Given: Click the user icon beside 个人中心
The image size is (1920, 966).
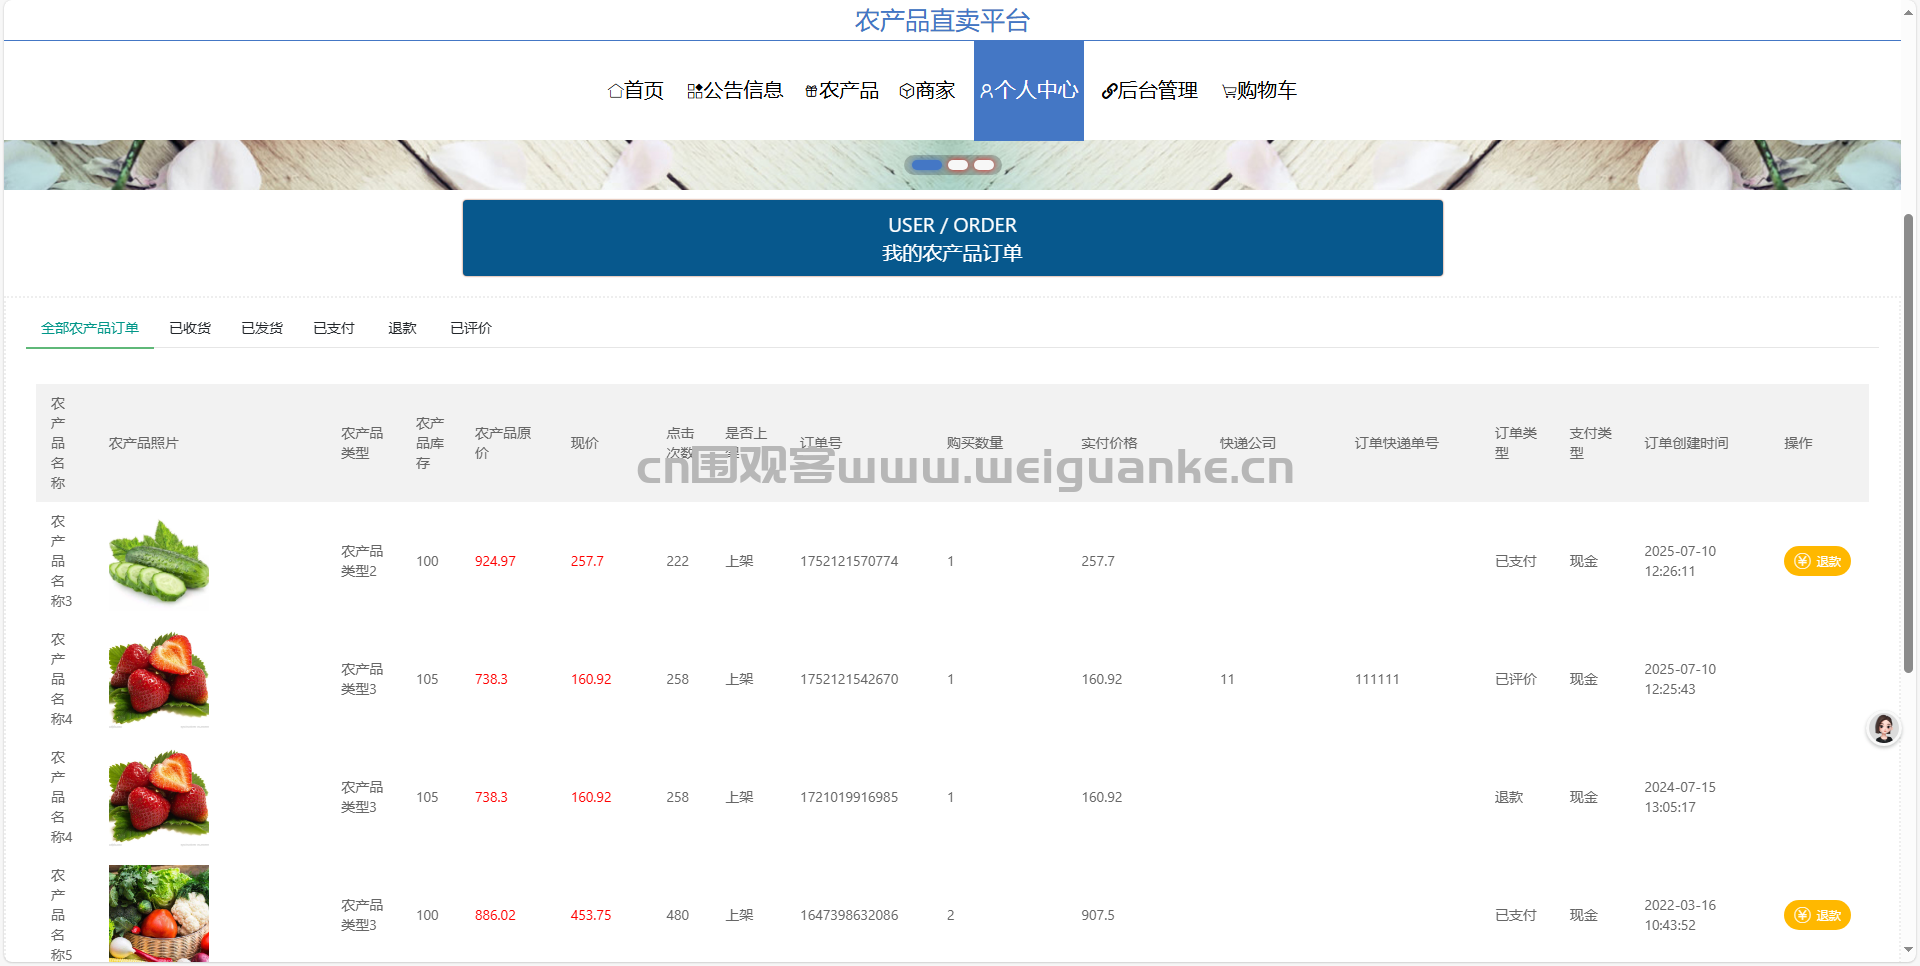Looking at the screenshot, I should pos(986,91).
